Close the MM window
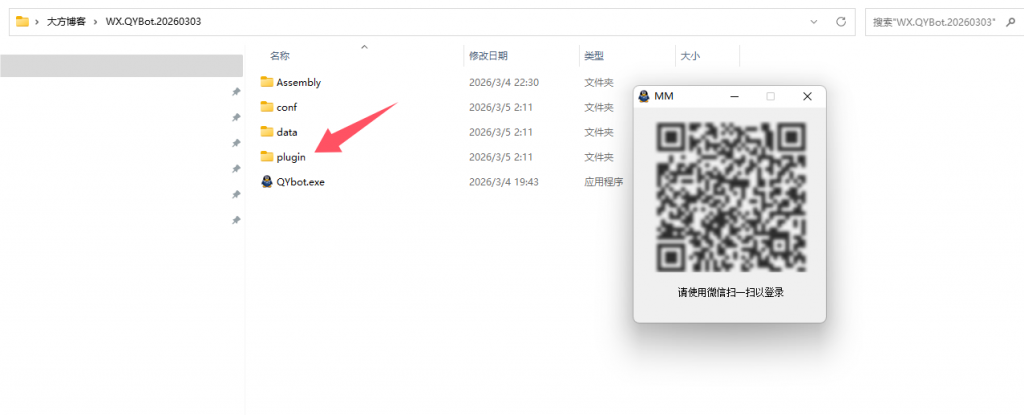Image resolution: width=1024 pixels, height=415 pixels. coord(807,96)
